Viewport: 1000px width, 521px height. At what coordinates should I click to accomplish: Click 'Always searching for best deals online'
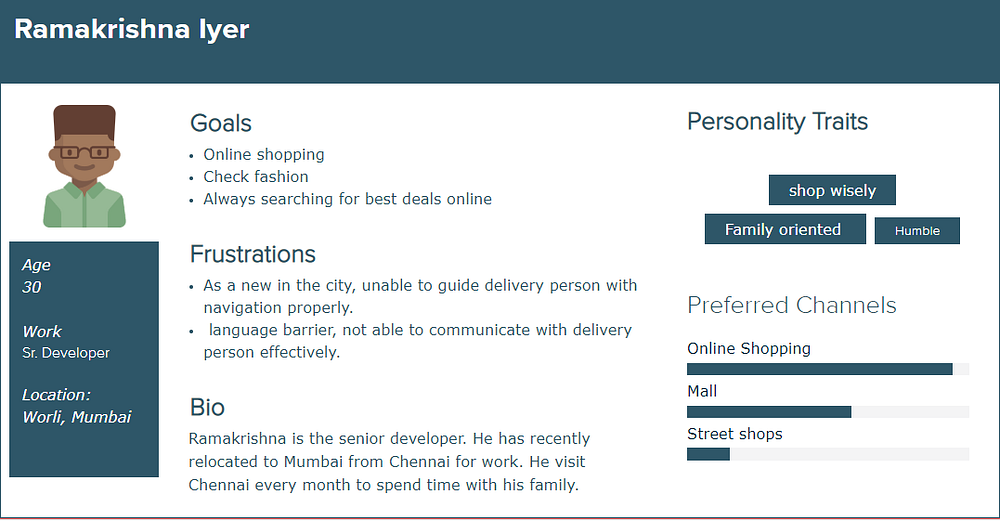coord(348,199)
